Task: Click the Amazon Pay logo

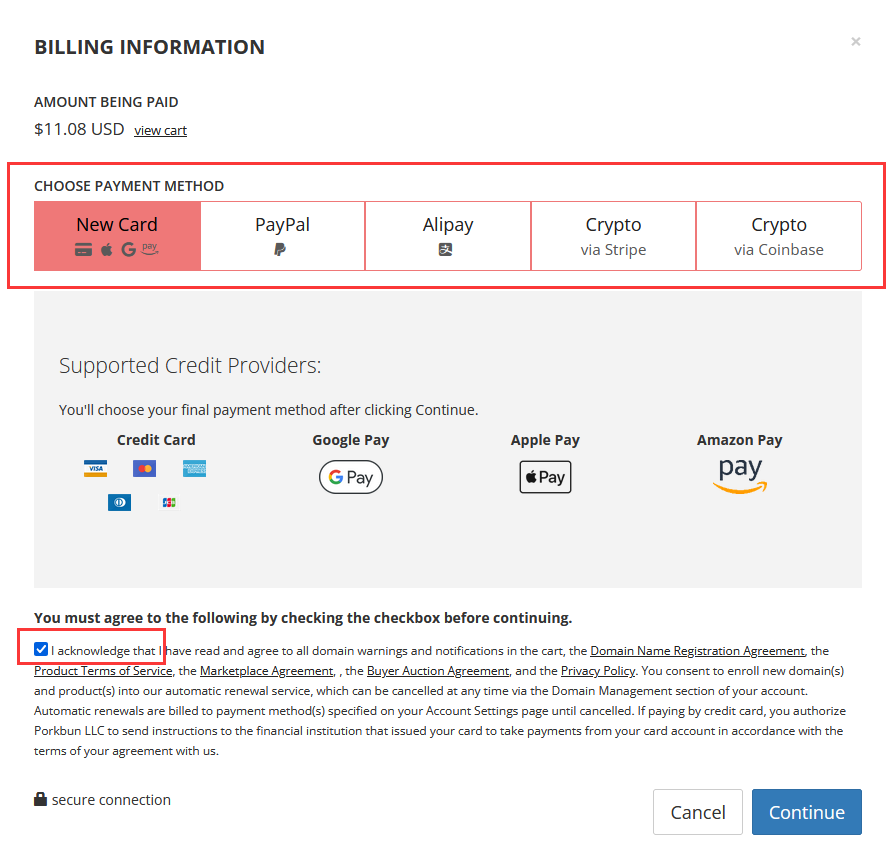Action: 739,475
